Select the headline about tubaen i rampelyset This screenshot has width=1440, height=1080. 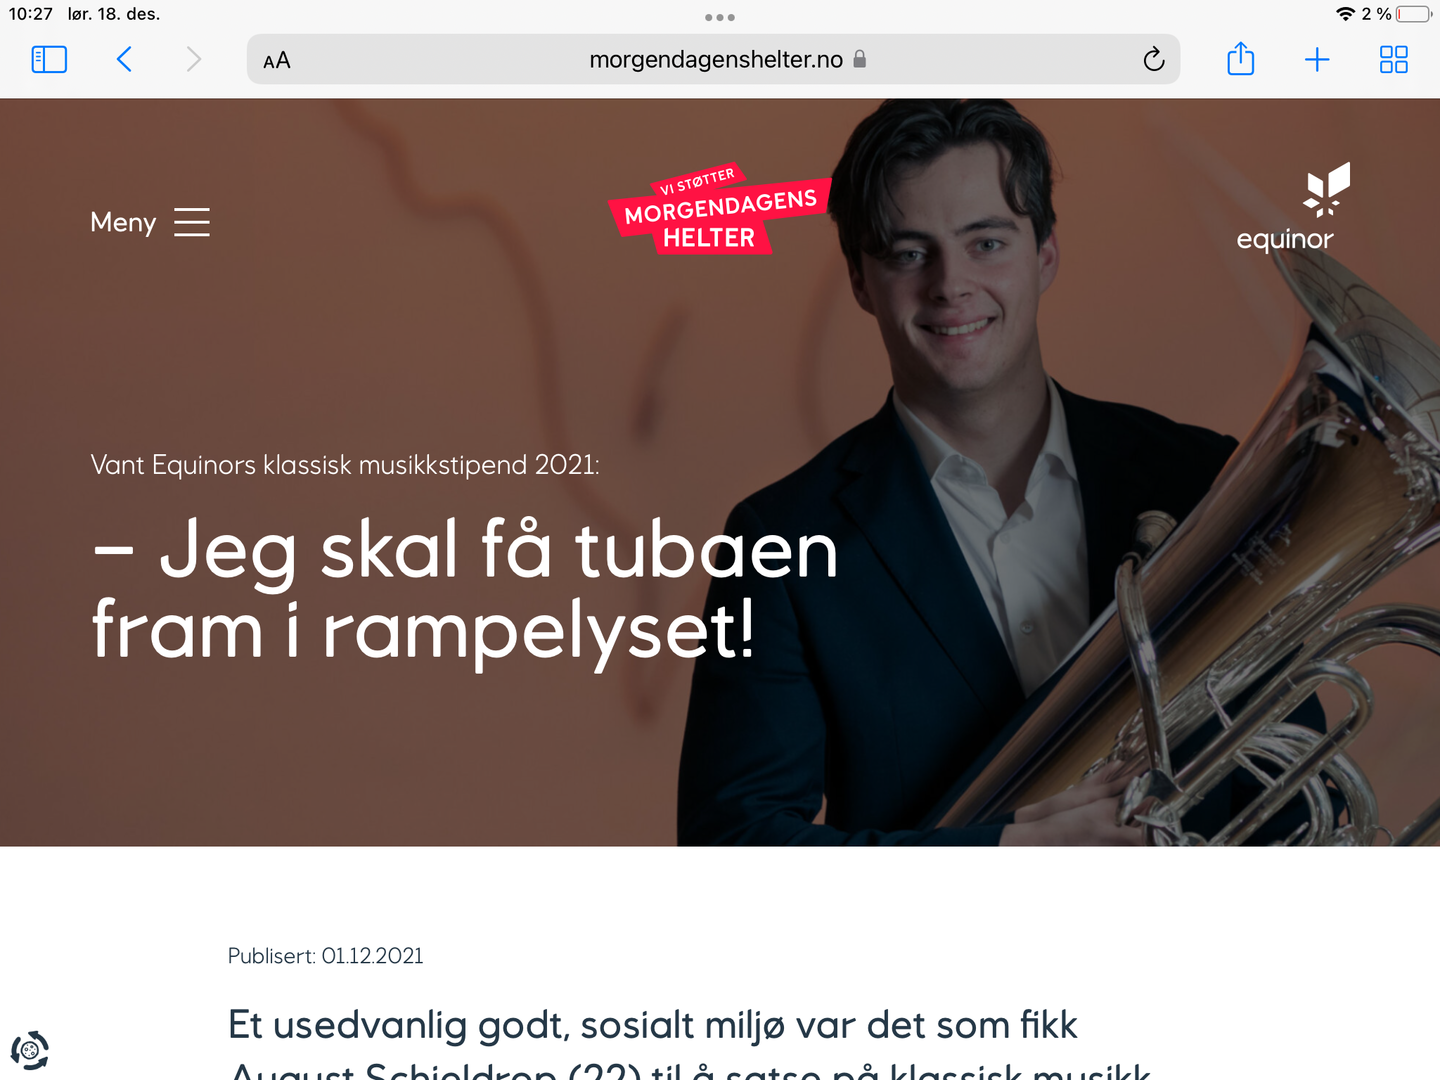(465, 590)
